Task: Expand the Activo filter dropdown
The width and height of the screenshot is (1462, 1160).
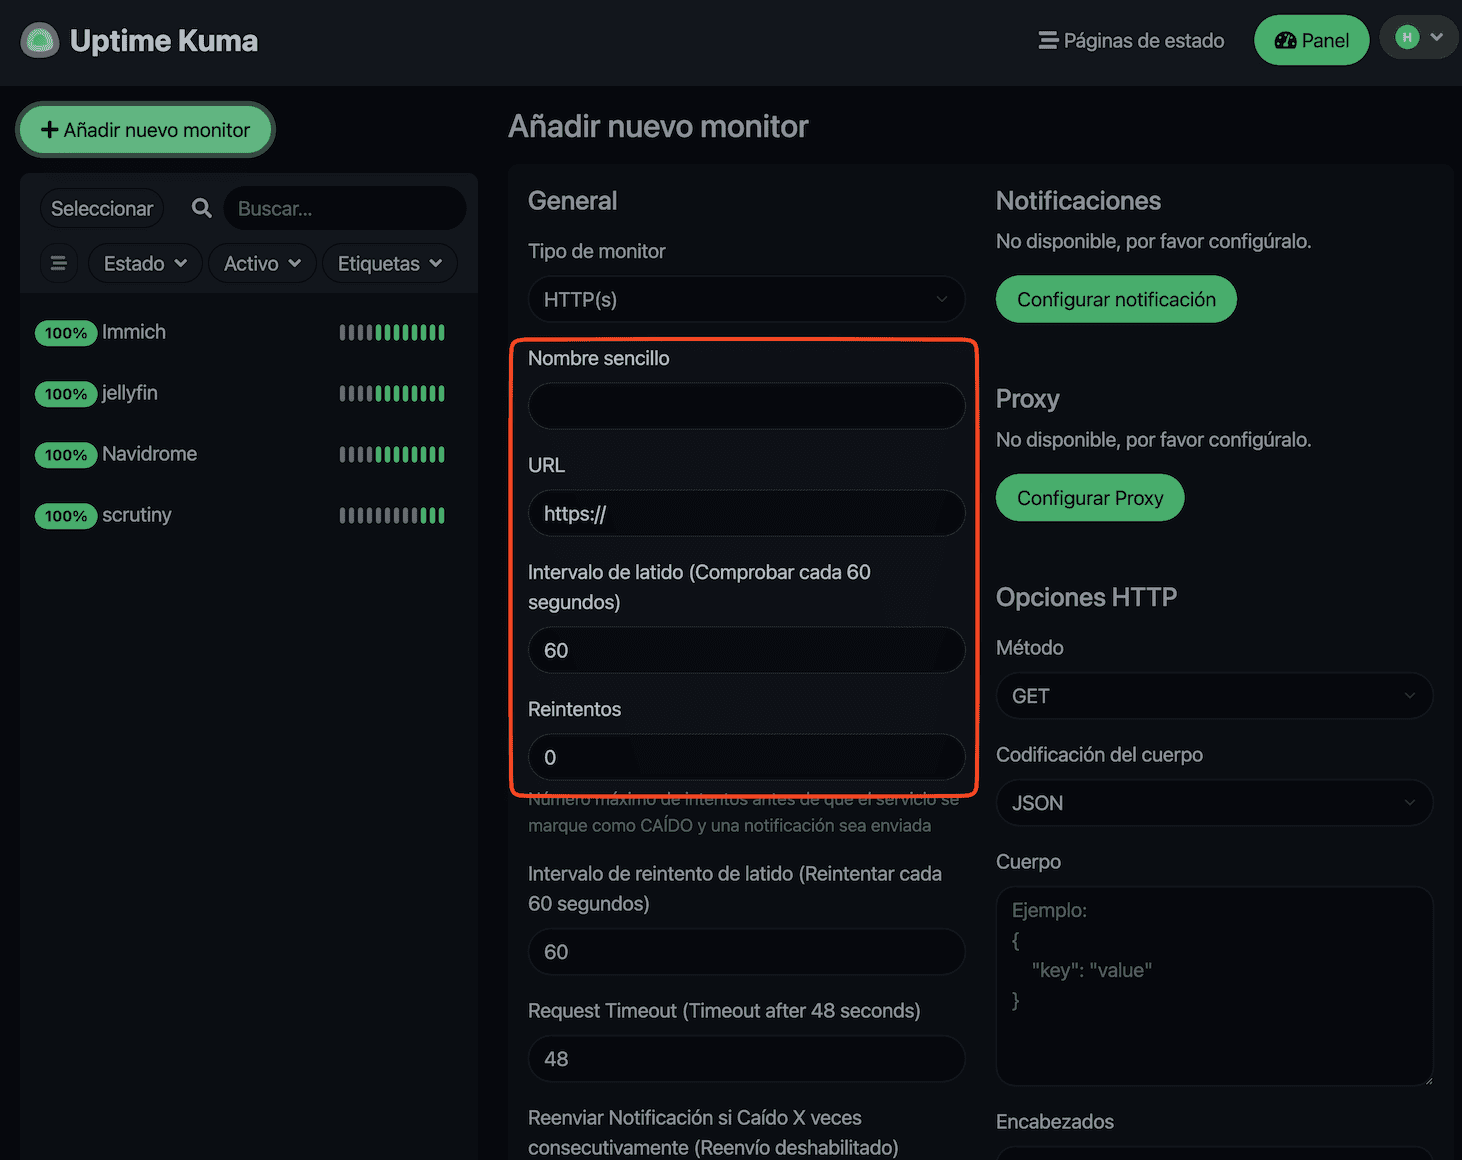Action: point(262,263)
